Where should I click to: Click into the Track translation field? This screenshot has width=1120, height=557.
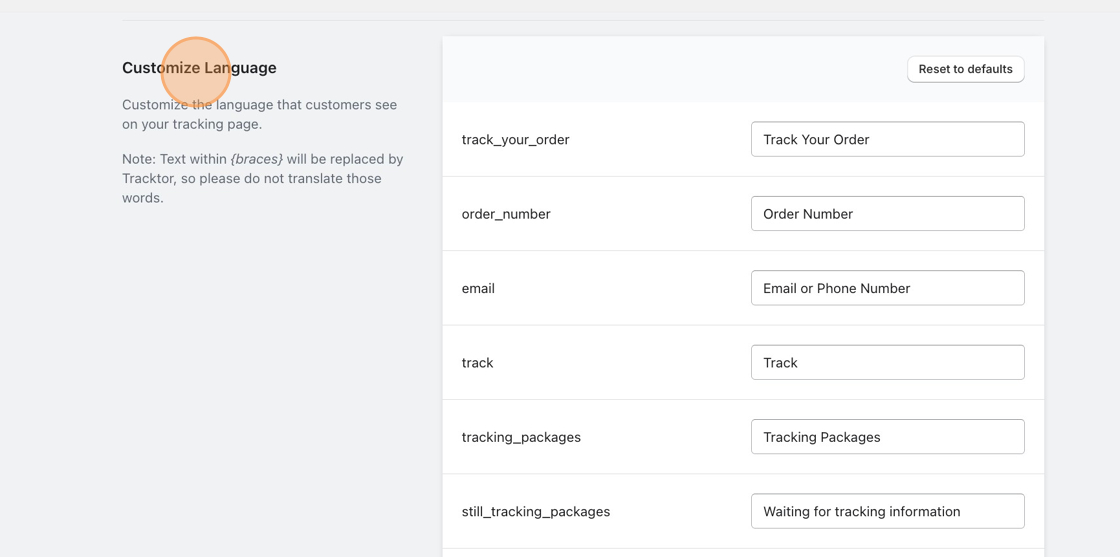[x=888, y=362]
